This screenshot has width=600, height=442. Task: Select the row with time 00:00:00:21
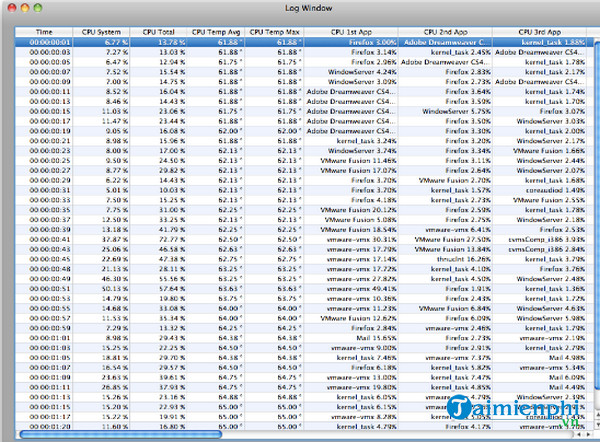tap(304, 141)
